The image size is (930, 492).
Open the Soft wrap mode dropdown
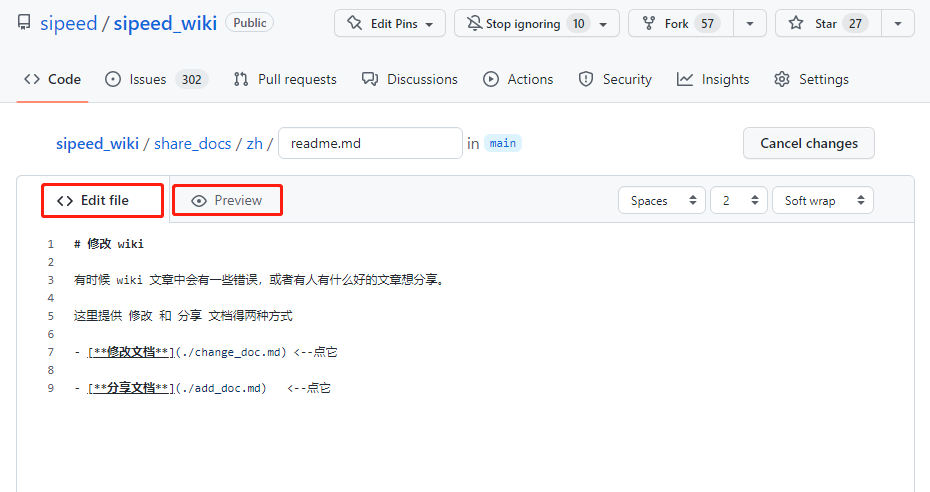tap(823, 200)
